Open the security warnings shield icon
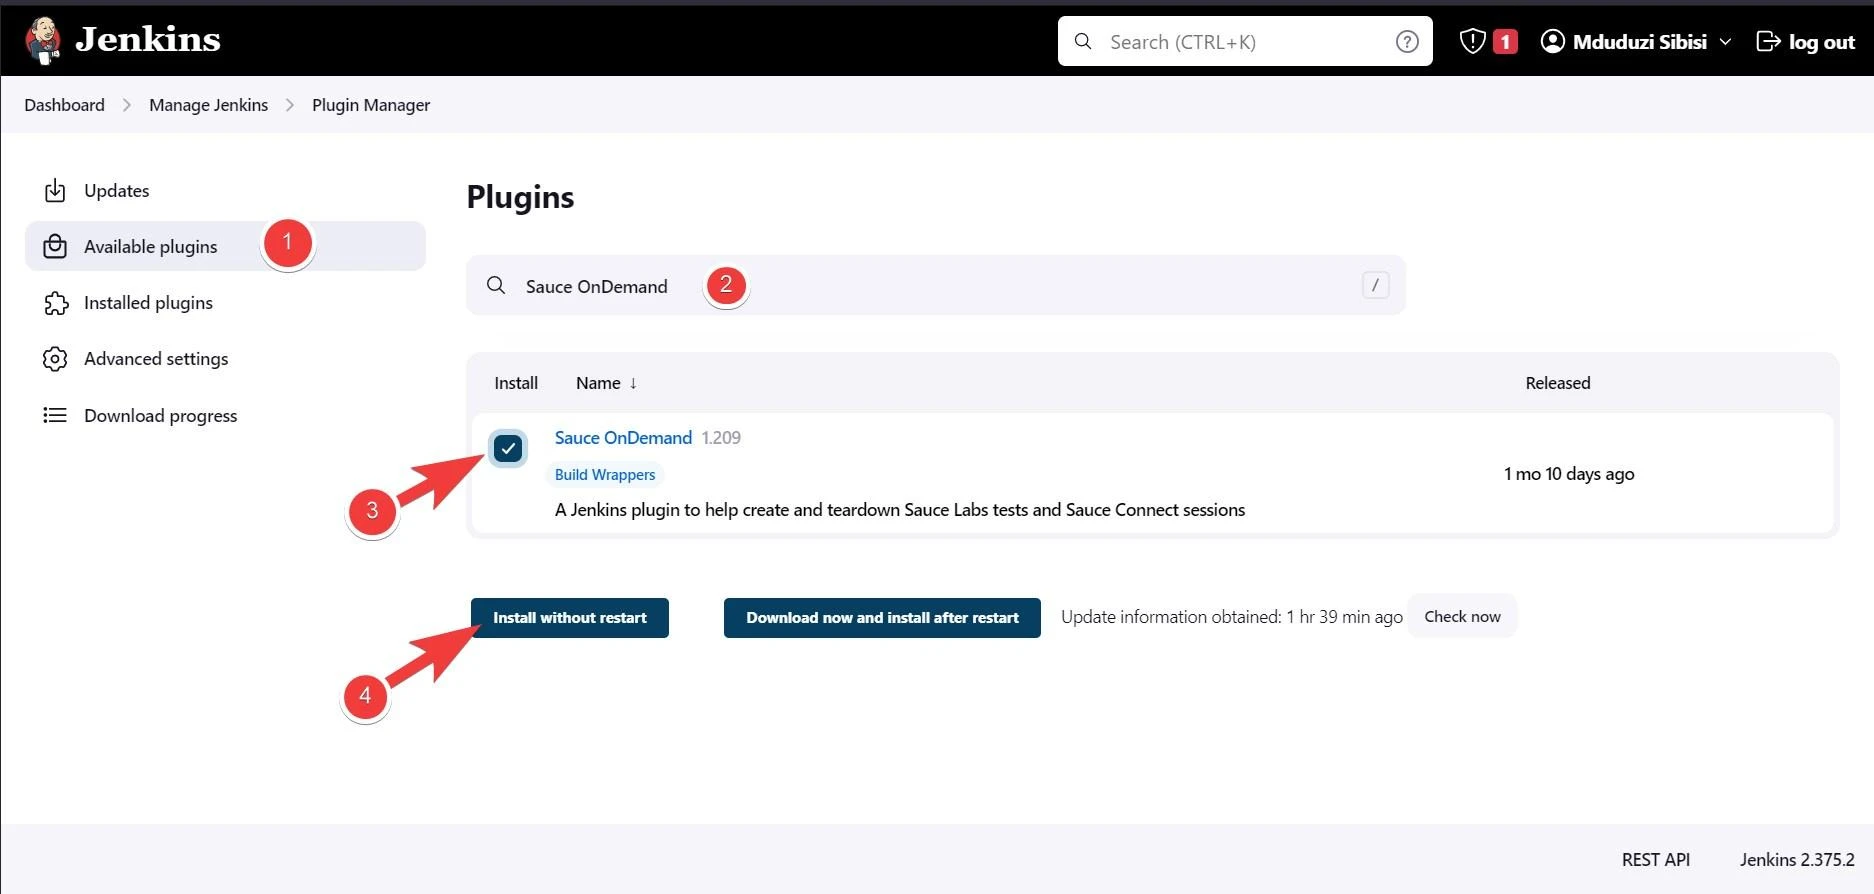Viewport: 1874px width, 894px height. 1472,41
